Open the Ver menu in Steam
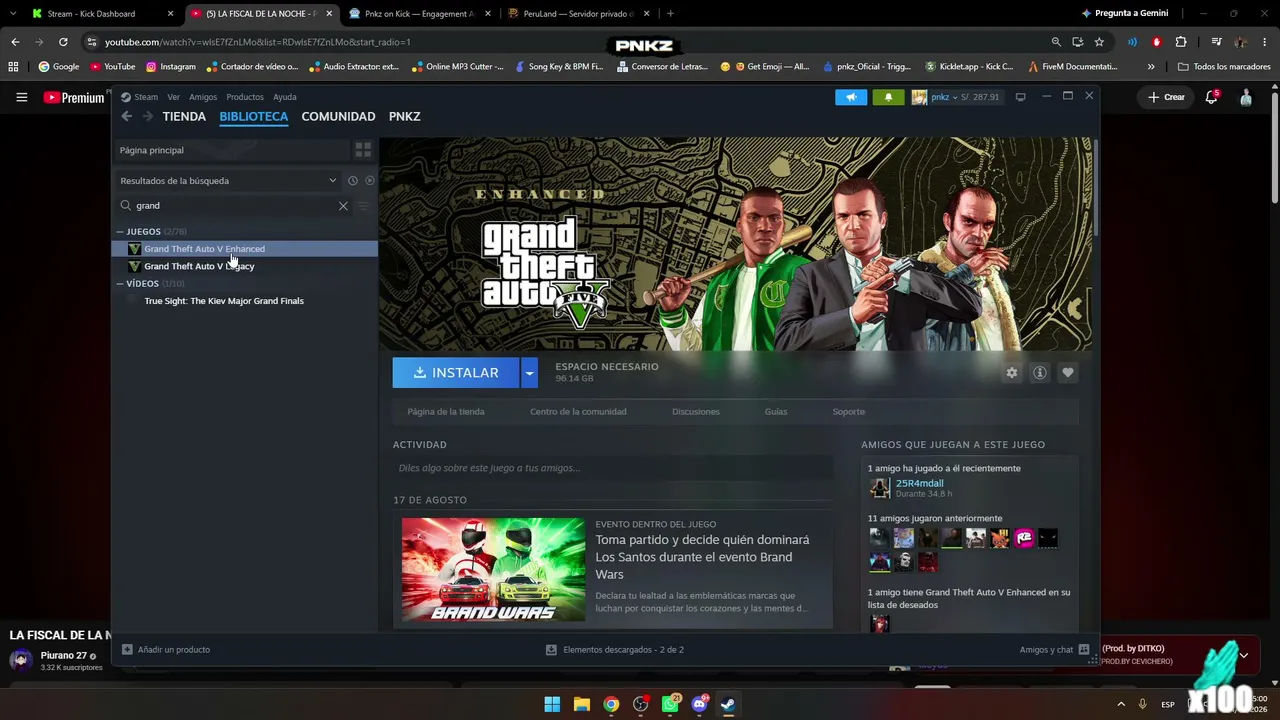Image resolution: width=1280 pixels, height=720 pixels. 174,97
